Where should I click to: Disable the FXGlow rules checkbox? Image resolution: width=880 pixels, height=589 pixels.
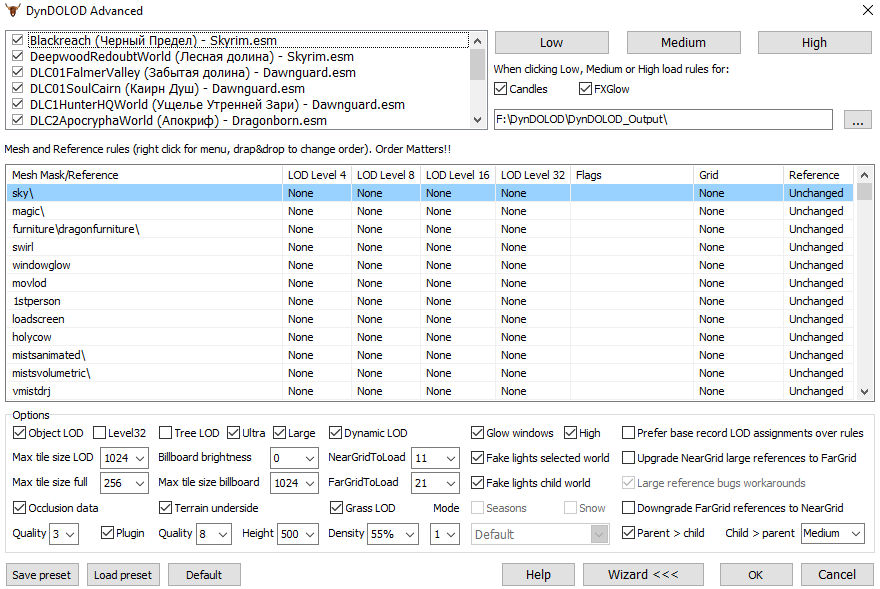point(585,89)
